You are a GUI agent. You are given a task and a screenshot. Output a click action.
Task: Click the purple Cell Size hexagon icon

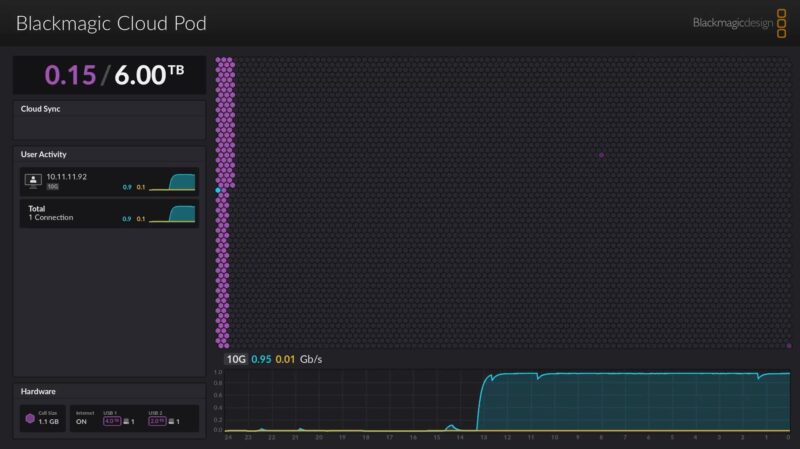(x=30, y=418)
